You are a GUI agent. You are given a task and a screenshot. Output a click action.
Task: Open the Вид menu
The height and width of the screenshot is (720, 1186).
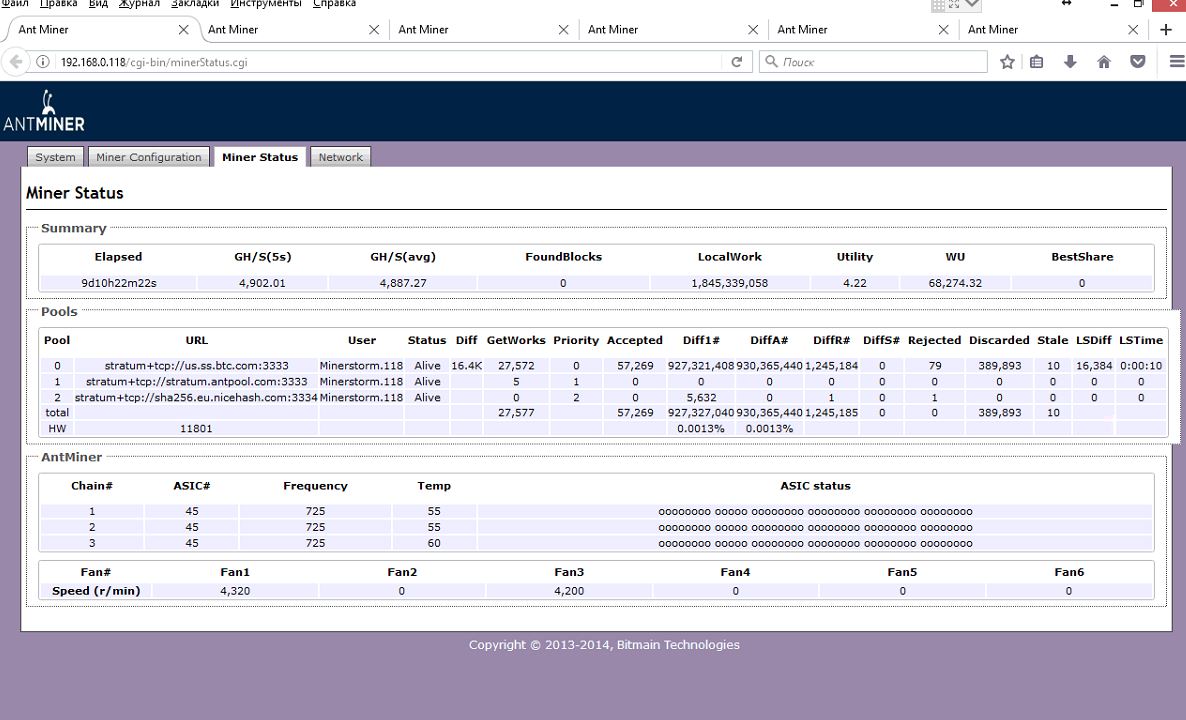(x=98, y=4)
